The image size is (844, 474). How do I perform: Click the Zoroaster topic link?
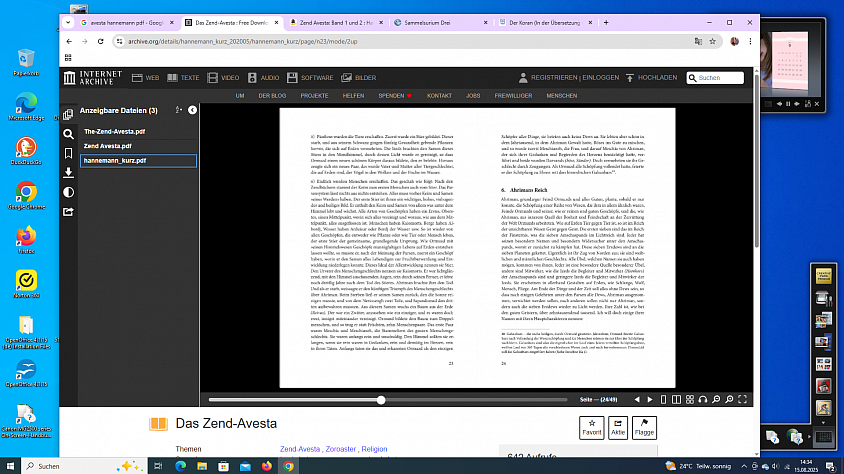click(340, 449)
